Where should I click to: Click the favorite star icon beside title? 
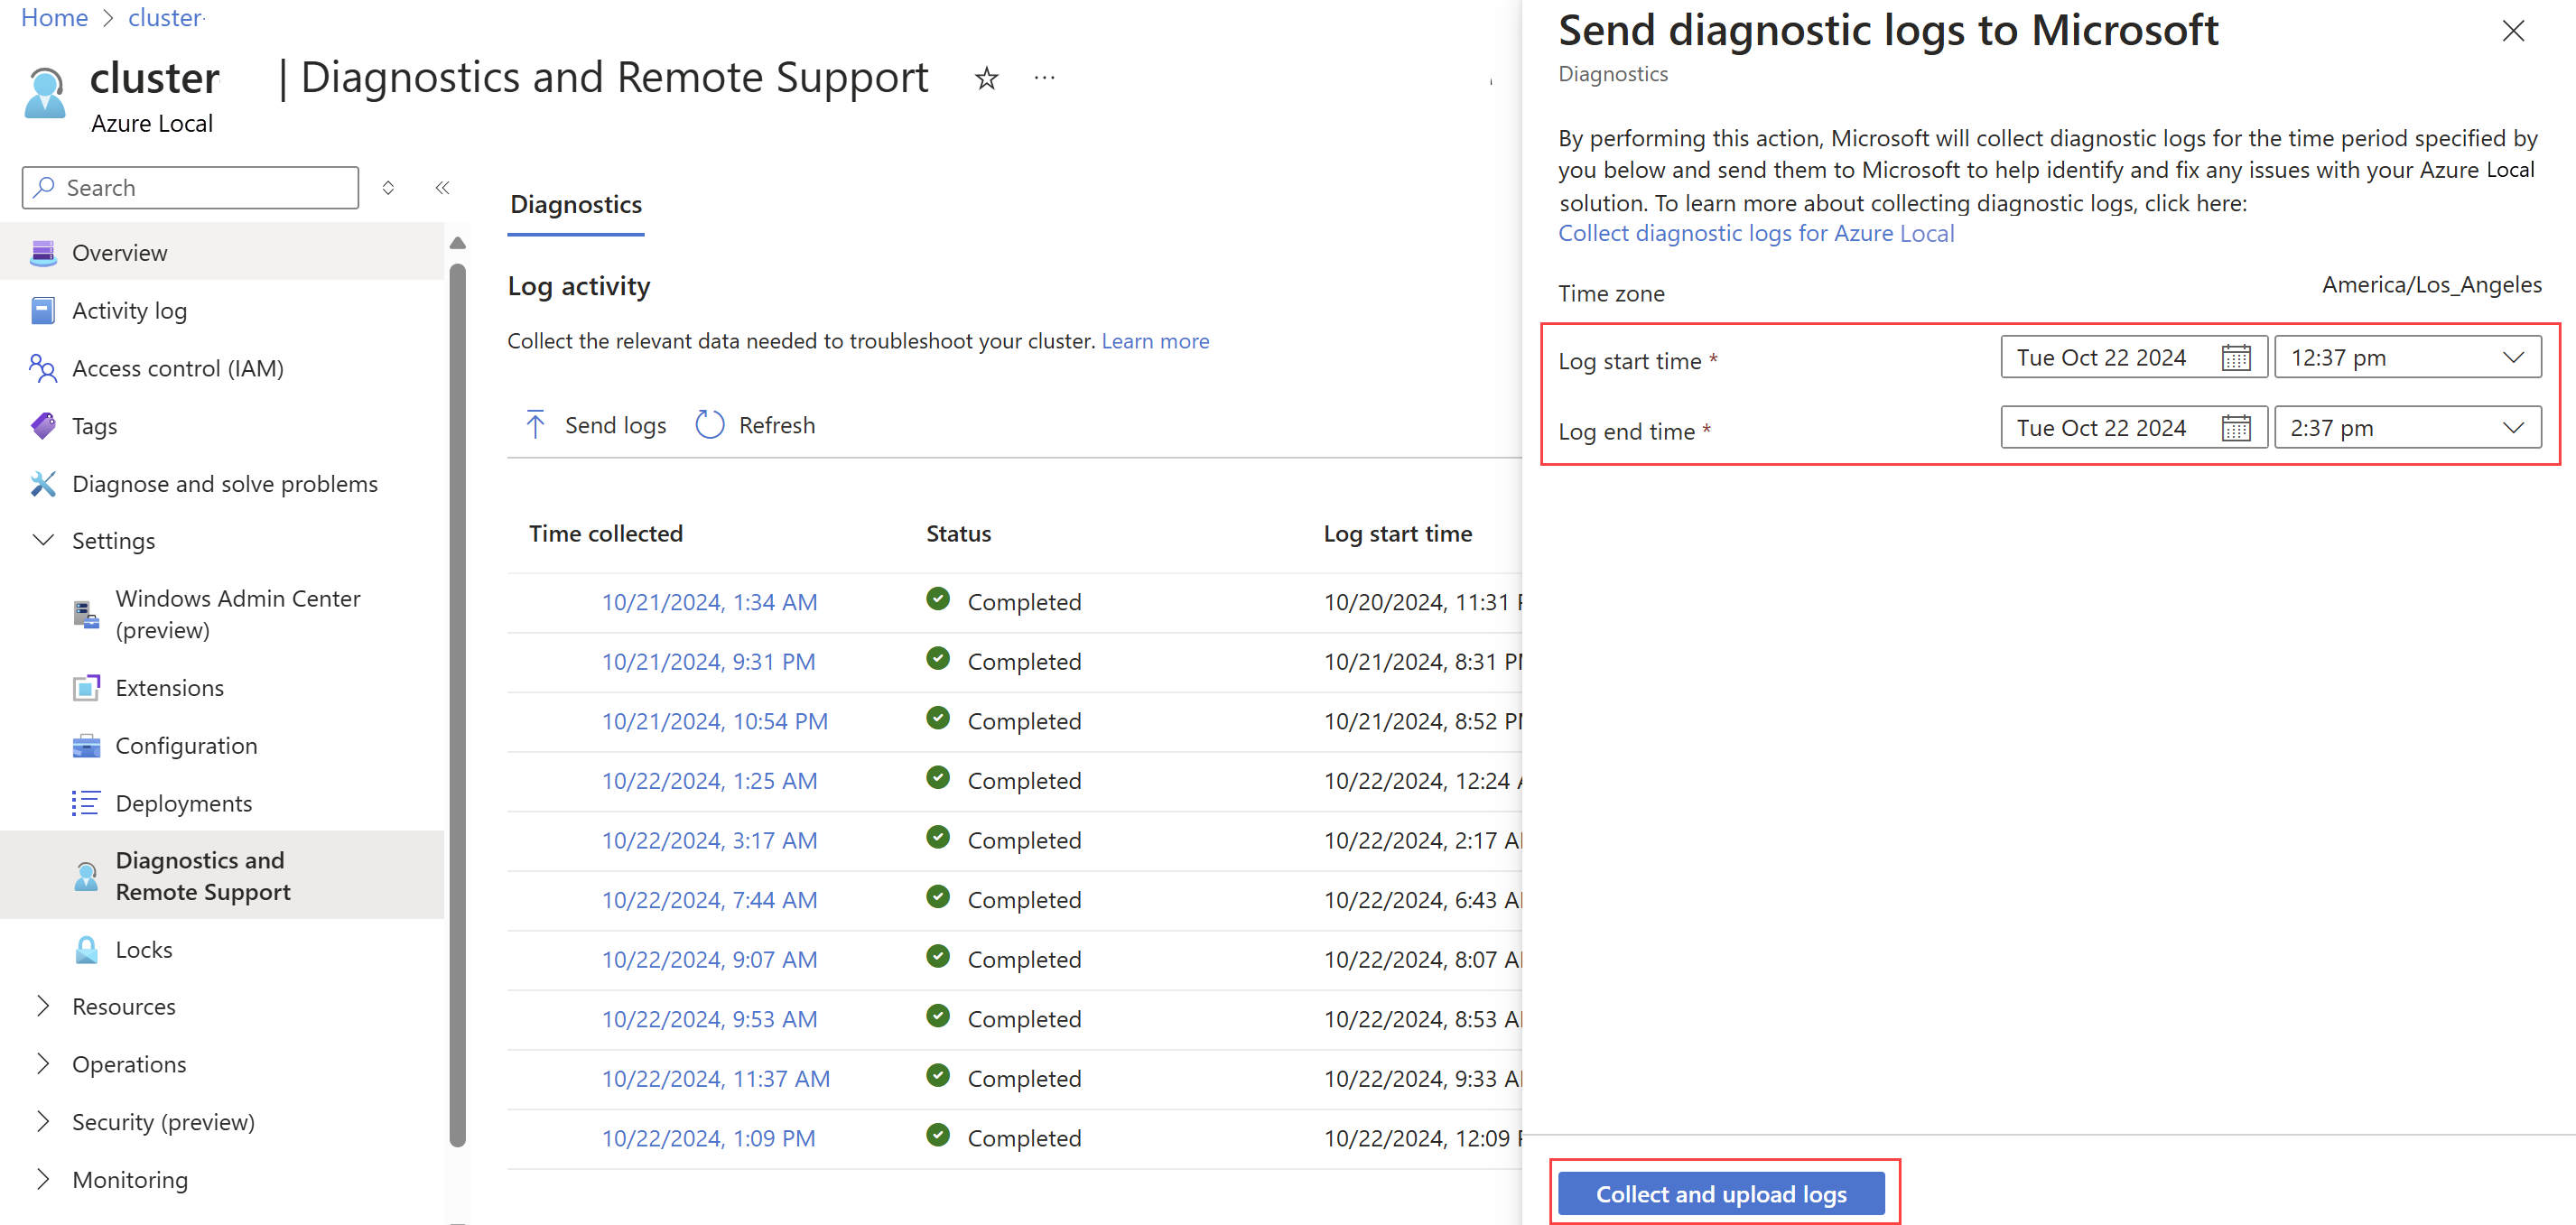pos(986,78)
